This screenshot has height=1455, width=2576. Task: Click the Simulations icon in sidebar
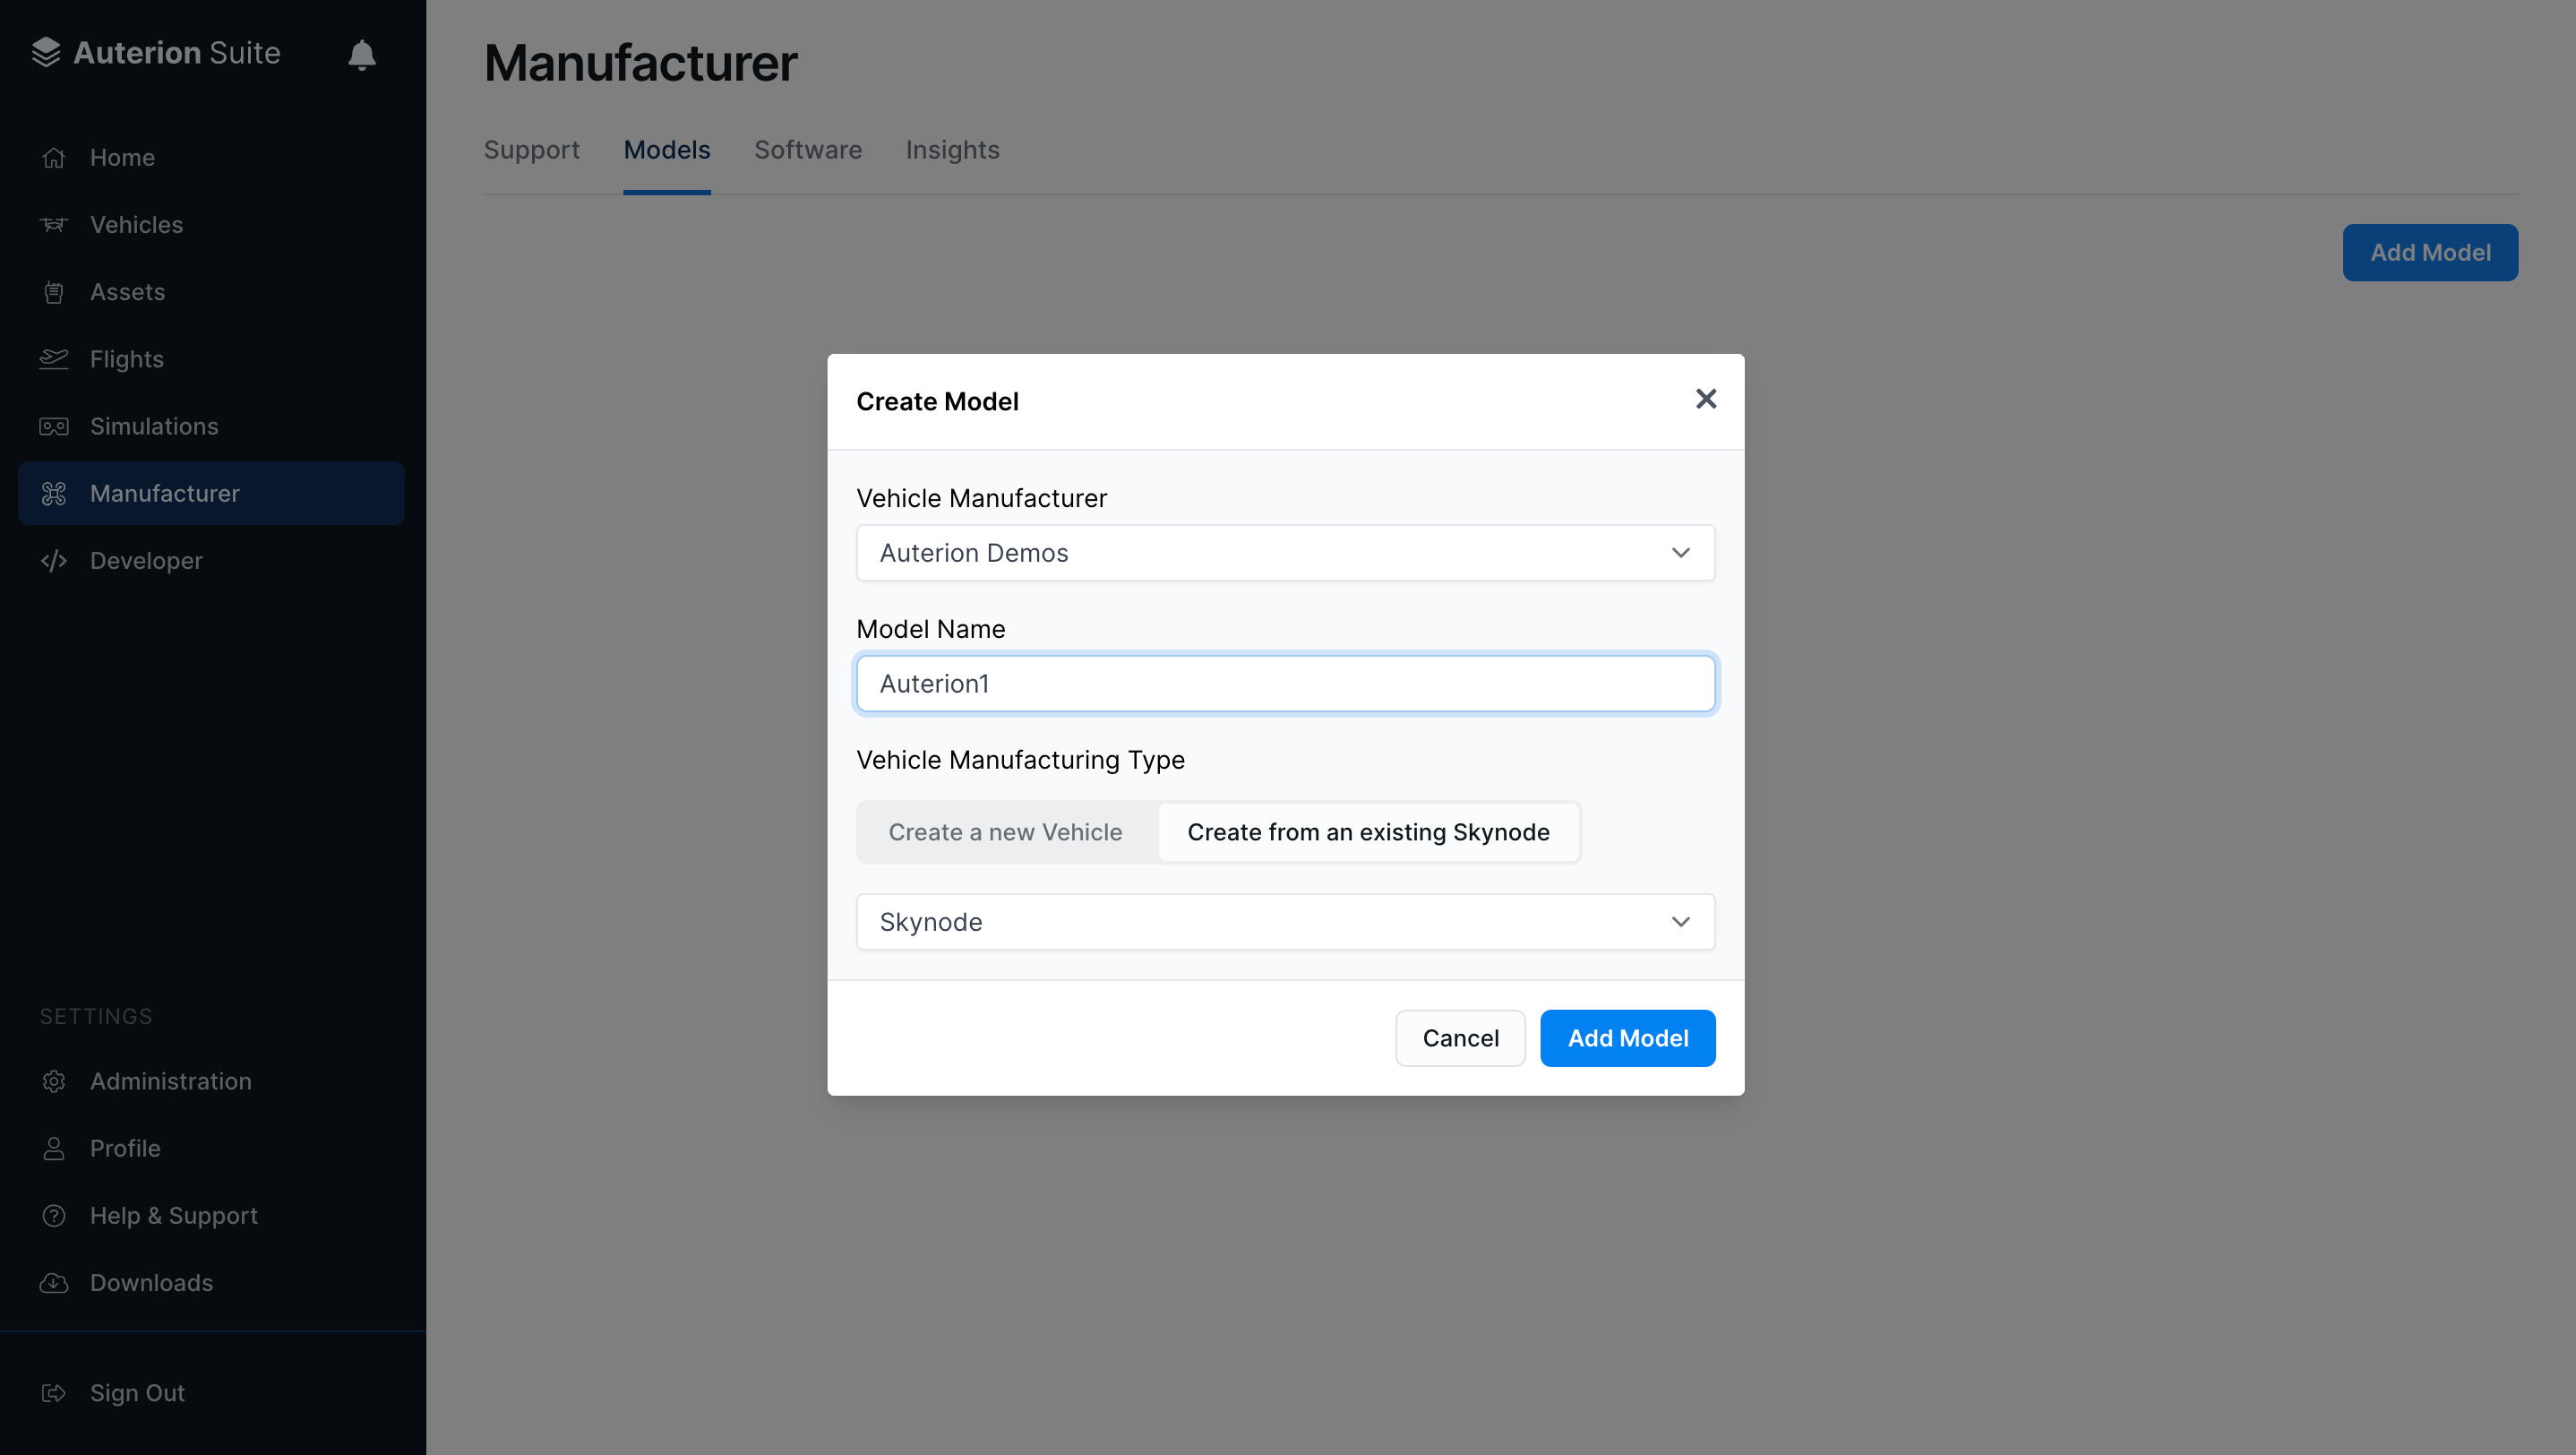click(x=54, y=426)
